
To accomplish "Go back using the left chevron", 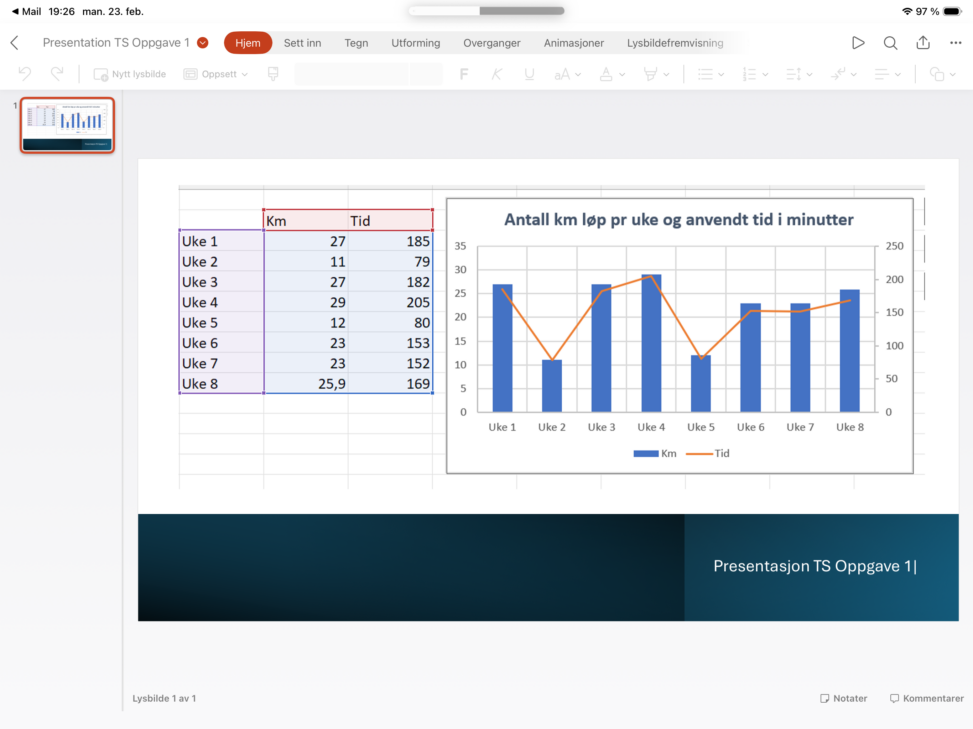I will (14, 43).
